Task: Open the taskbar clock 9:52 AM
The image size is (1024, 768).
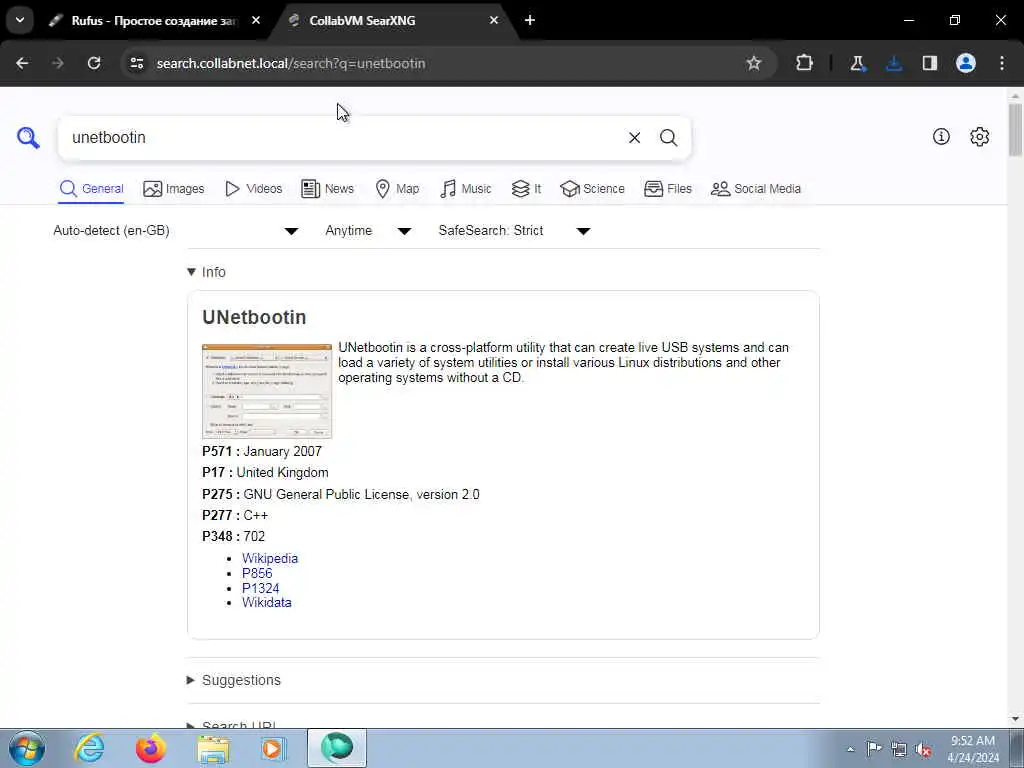Action: (x=973, y=749)
